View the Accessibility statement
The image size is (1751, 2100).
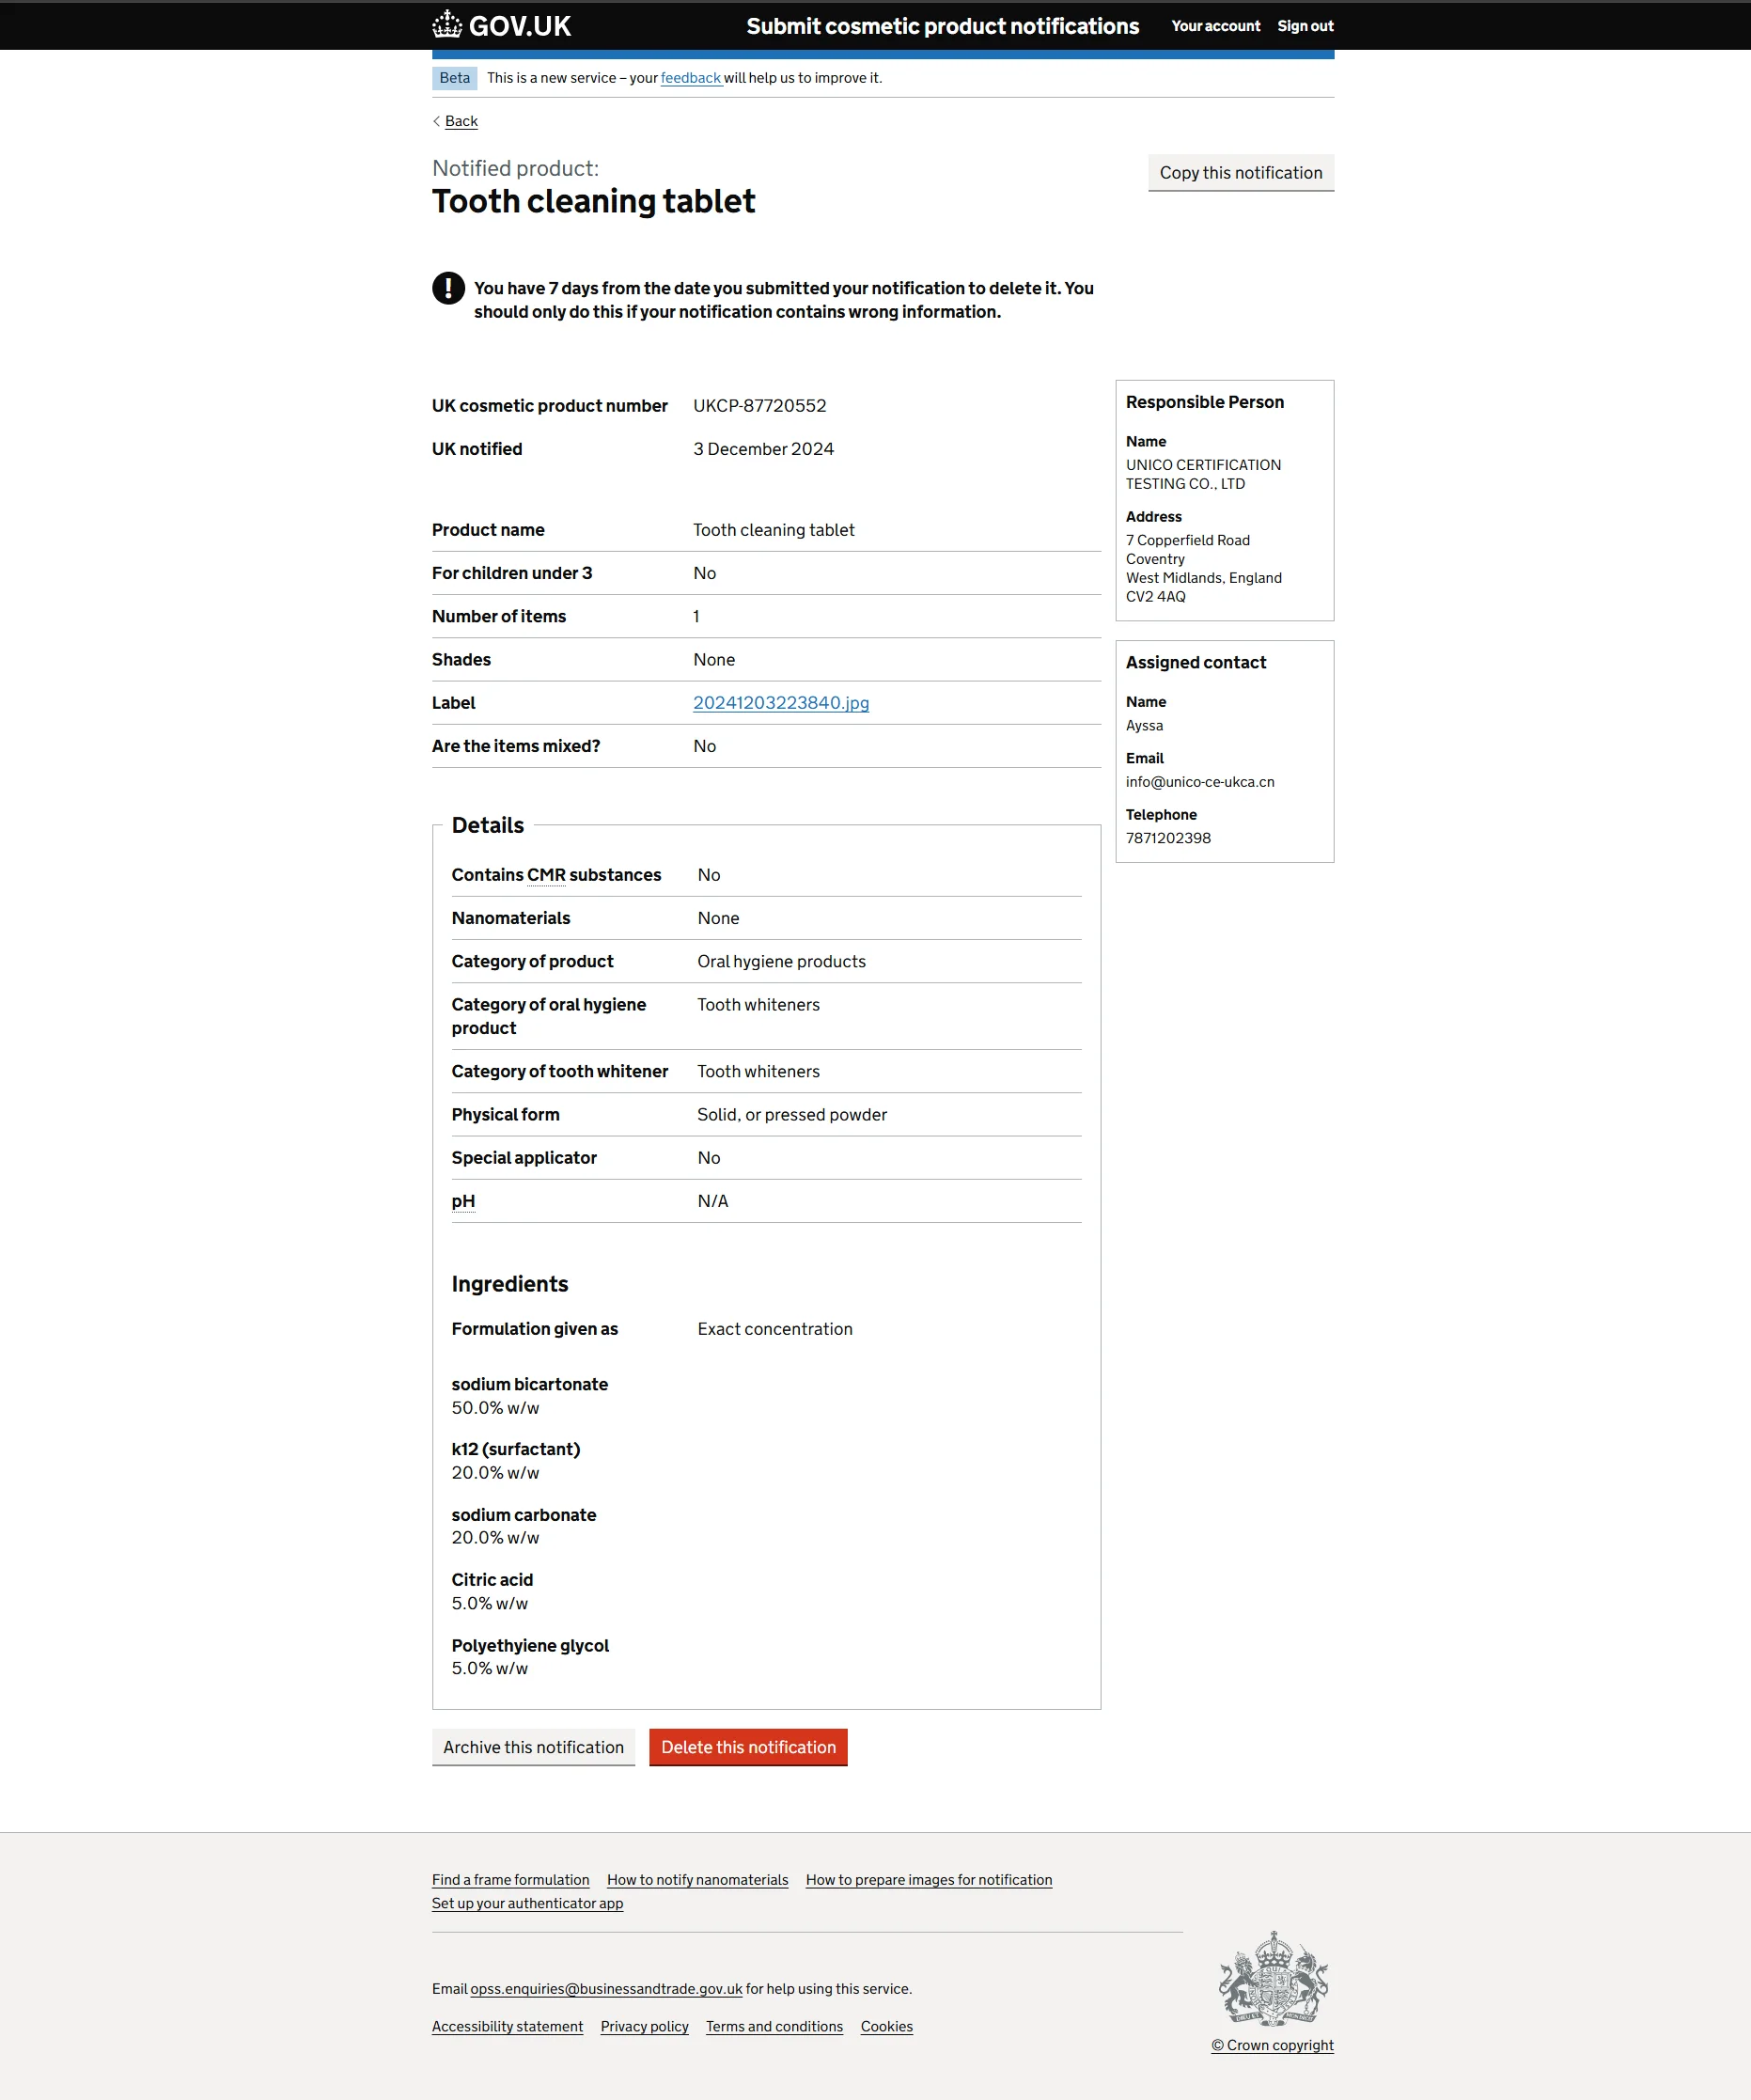pos(507,2026)
